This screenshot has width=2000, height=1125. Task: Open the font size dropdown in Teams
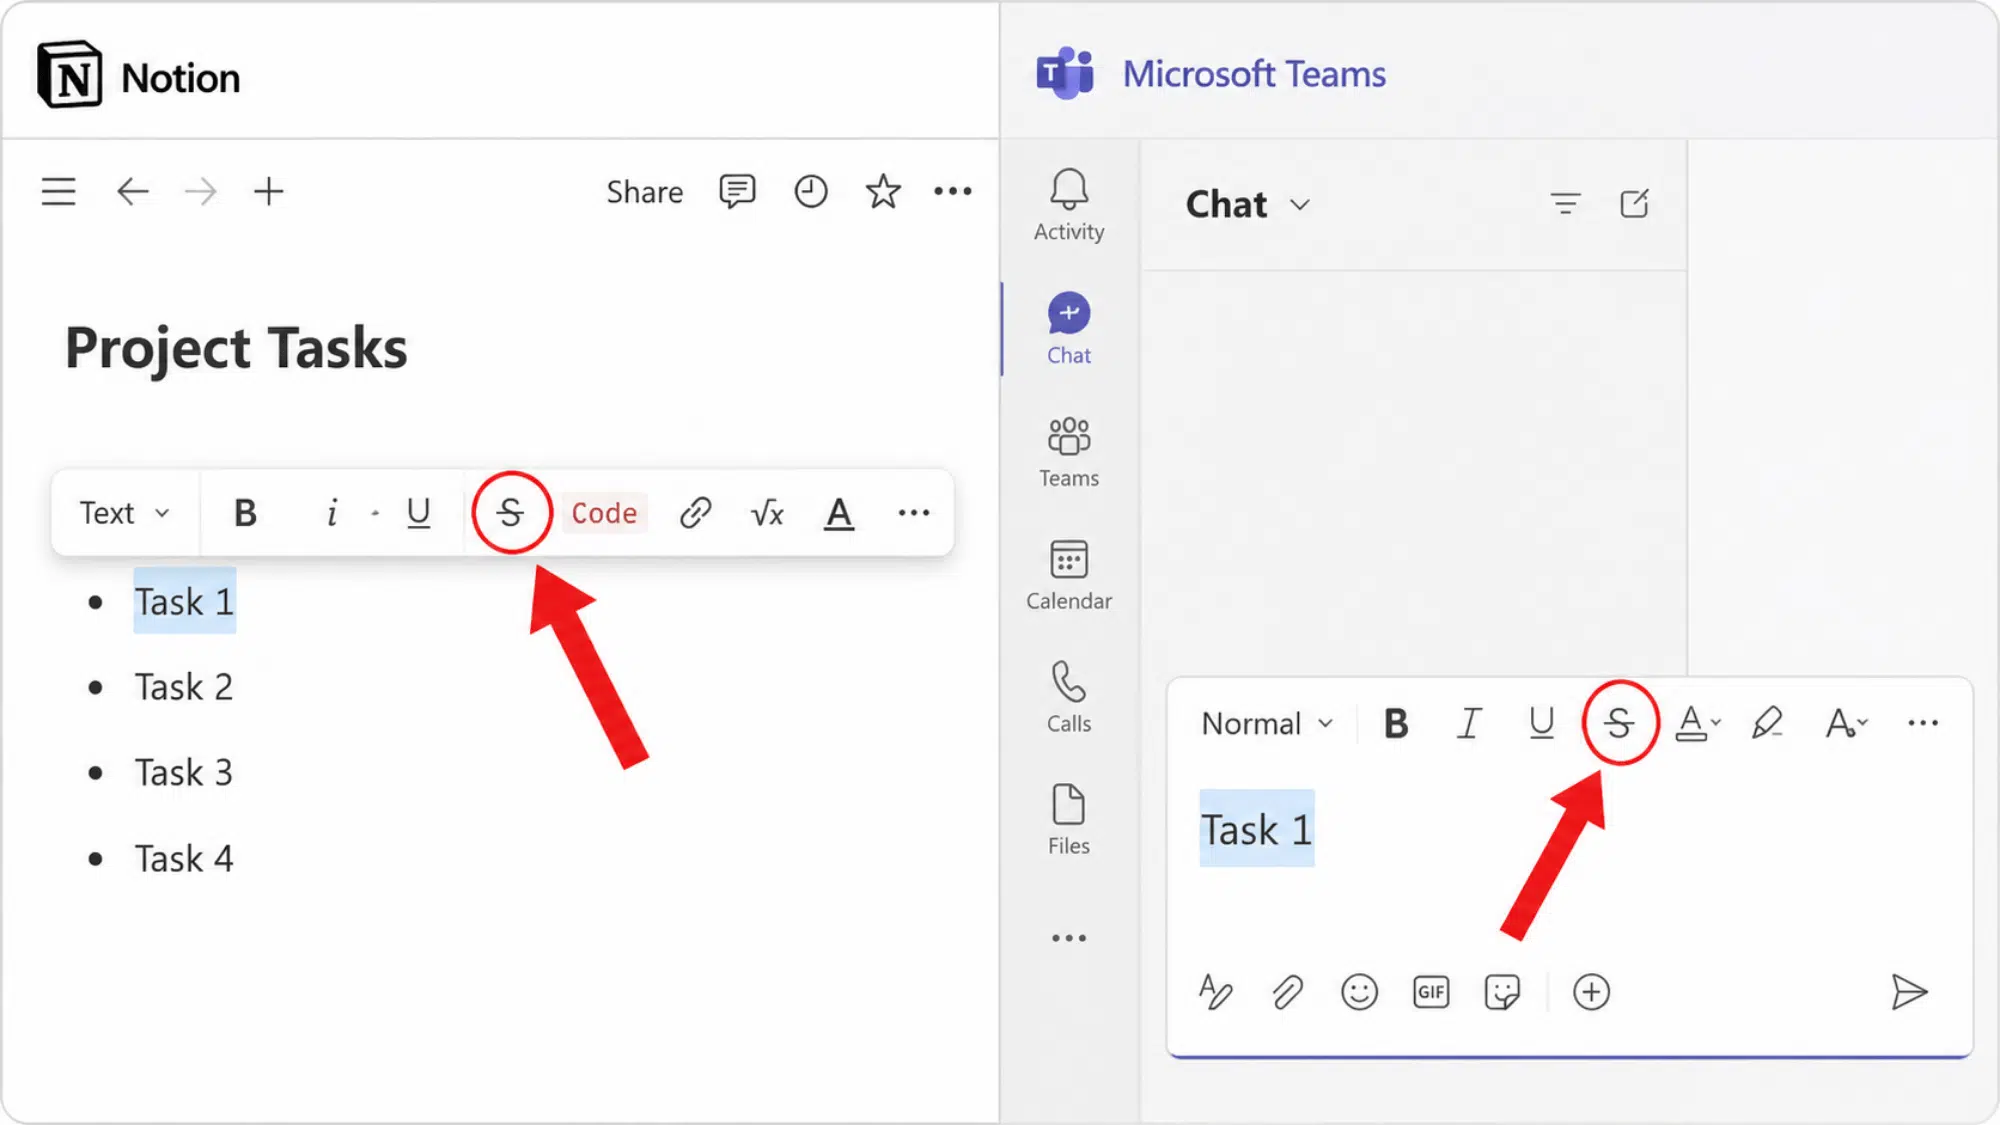(1846, 723)
